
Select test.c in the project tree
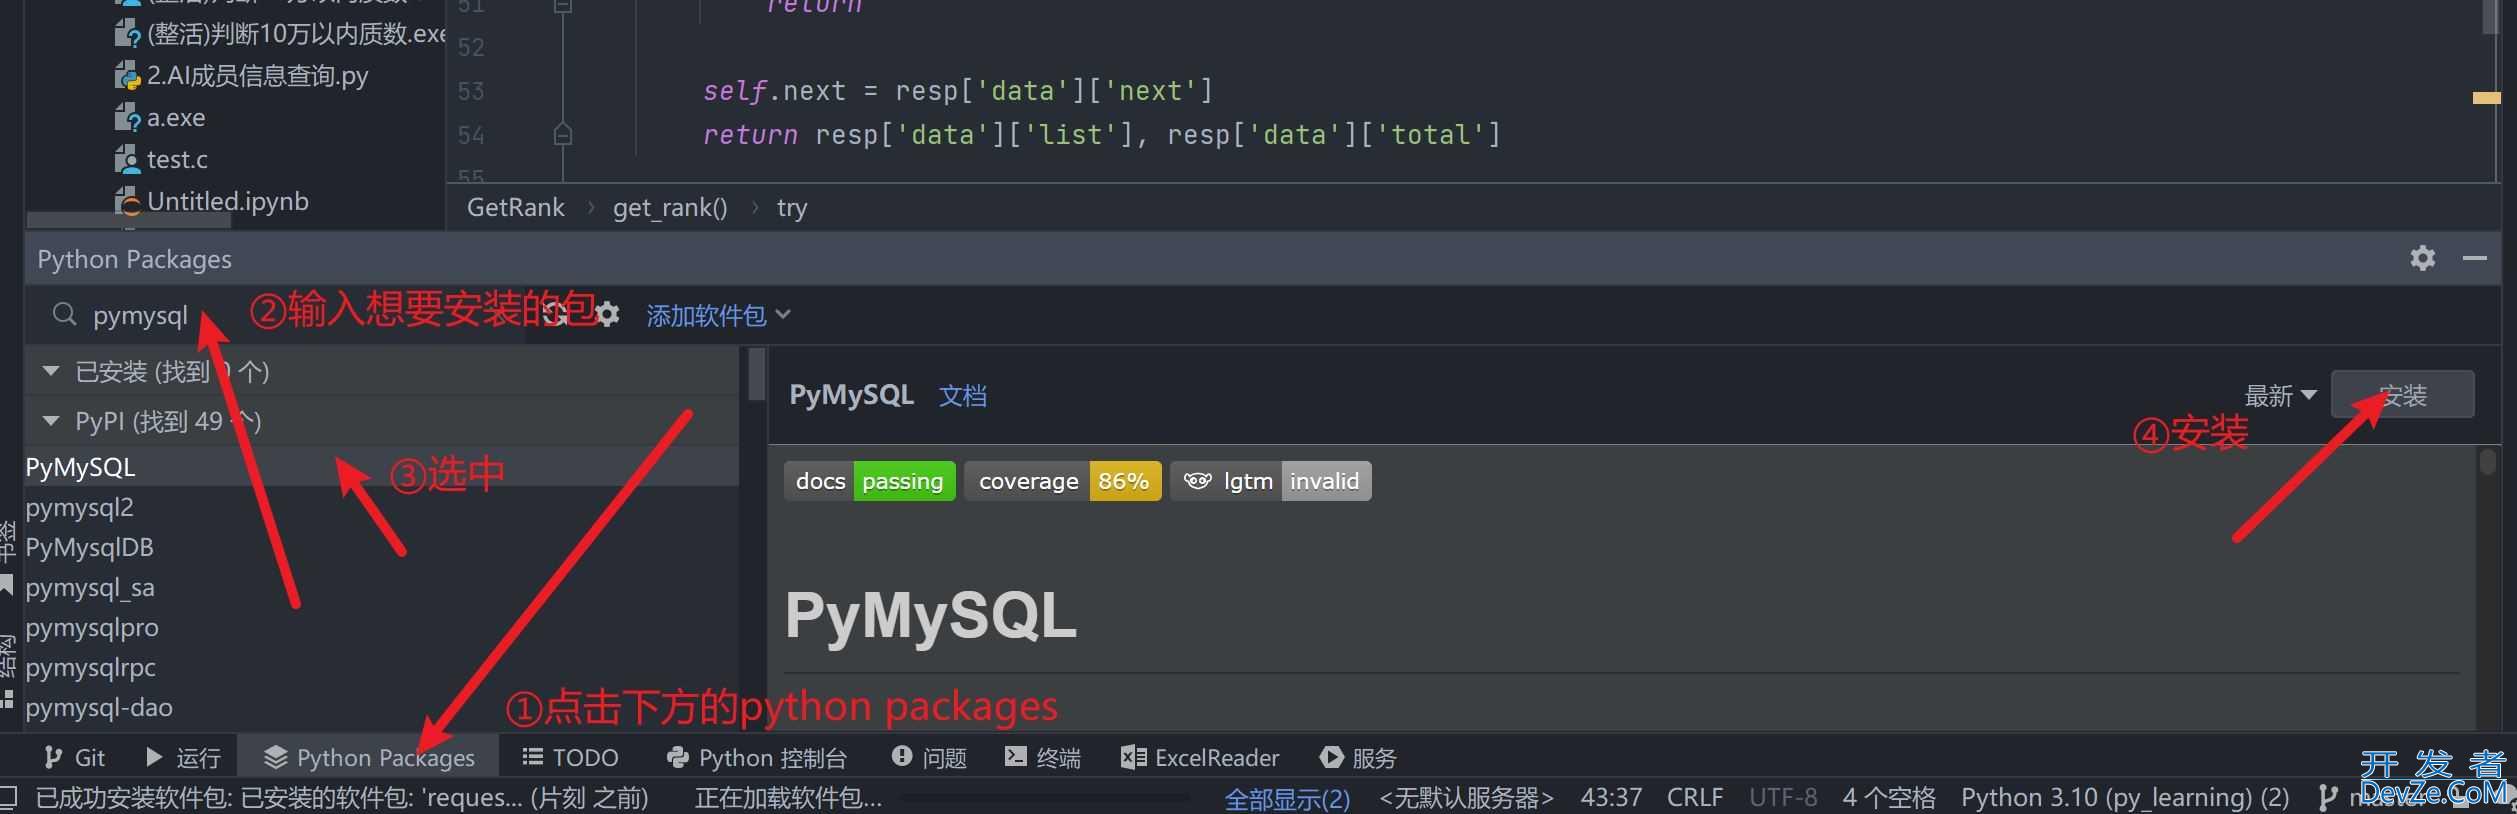point(162,159)
